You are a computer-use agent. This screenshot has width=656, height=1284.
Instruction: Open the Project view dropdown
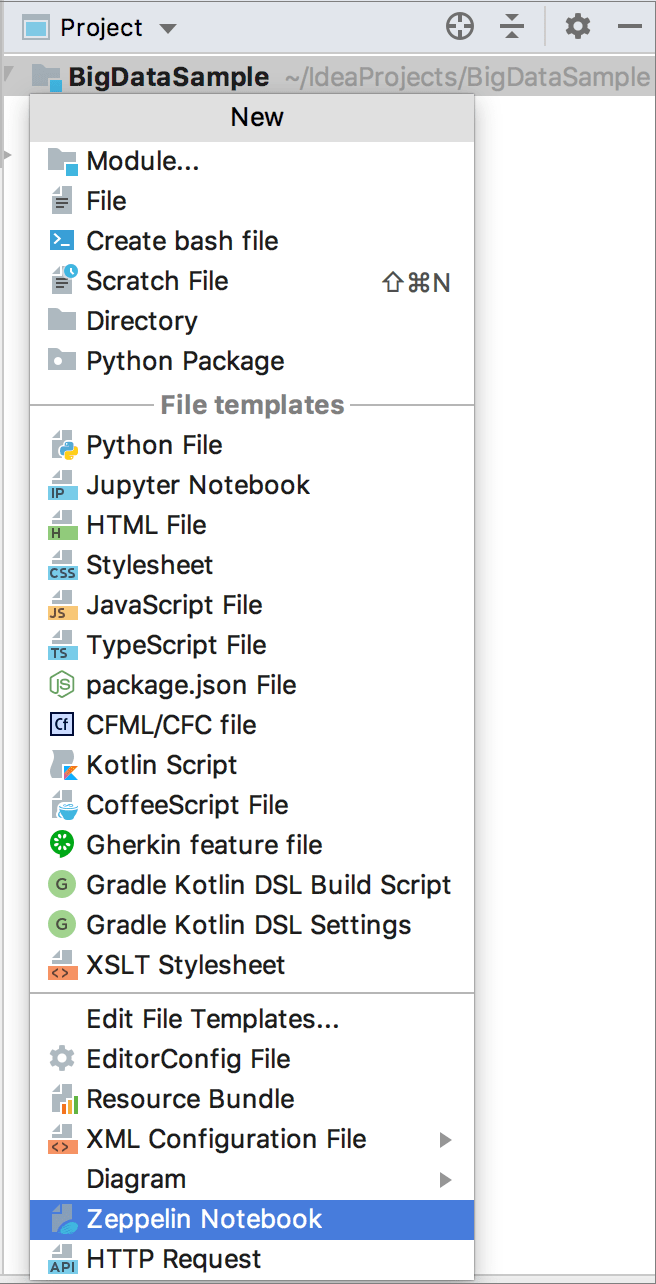click(x=167, y=28)
